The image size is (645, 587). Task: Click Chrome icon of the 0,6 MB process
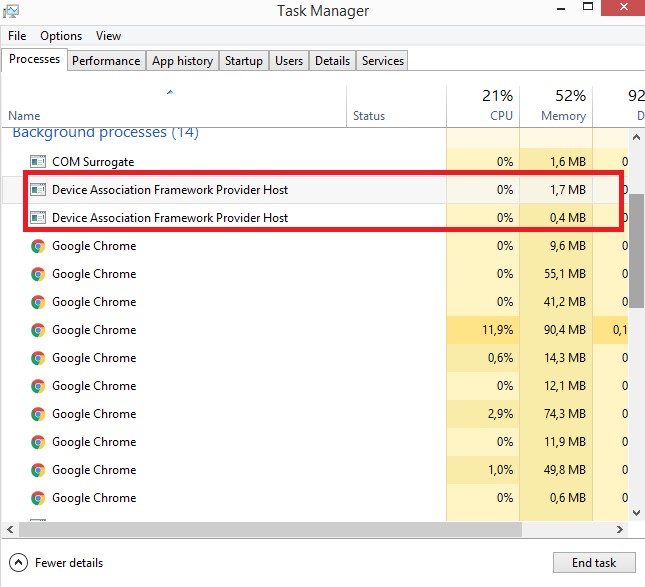point(38,498)
